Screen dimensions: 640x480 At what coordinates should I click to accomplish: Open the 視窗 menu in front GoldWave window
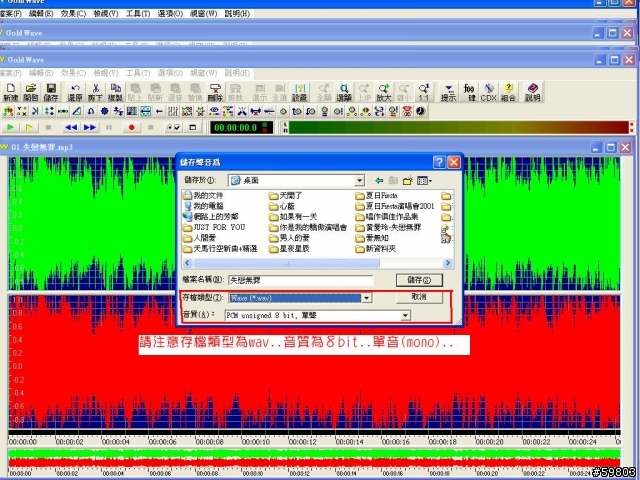pyautogui.click(x=203, y=73)
